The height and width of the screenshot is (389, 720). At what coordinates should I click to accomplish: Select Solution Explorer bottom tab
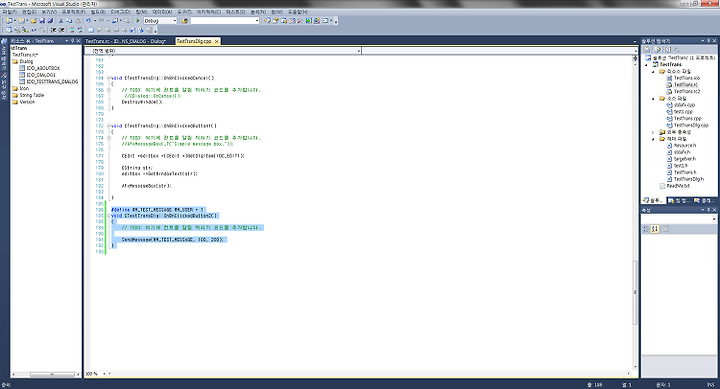[653, 200]
